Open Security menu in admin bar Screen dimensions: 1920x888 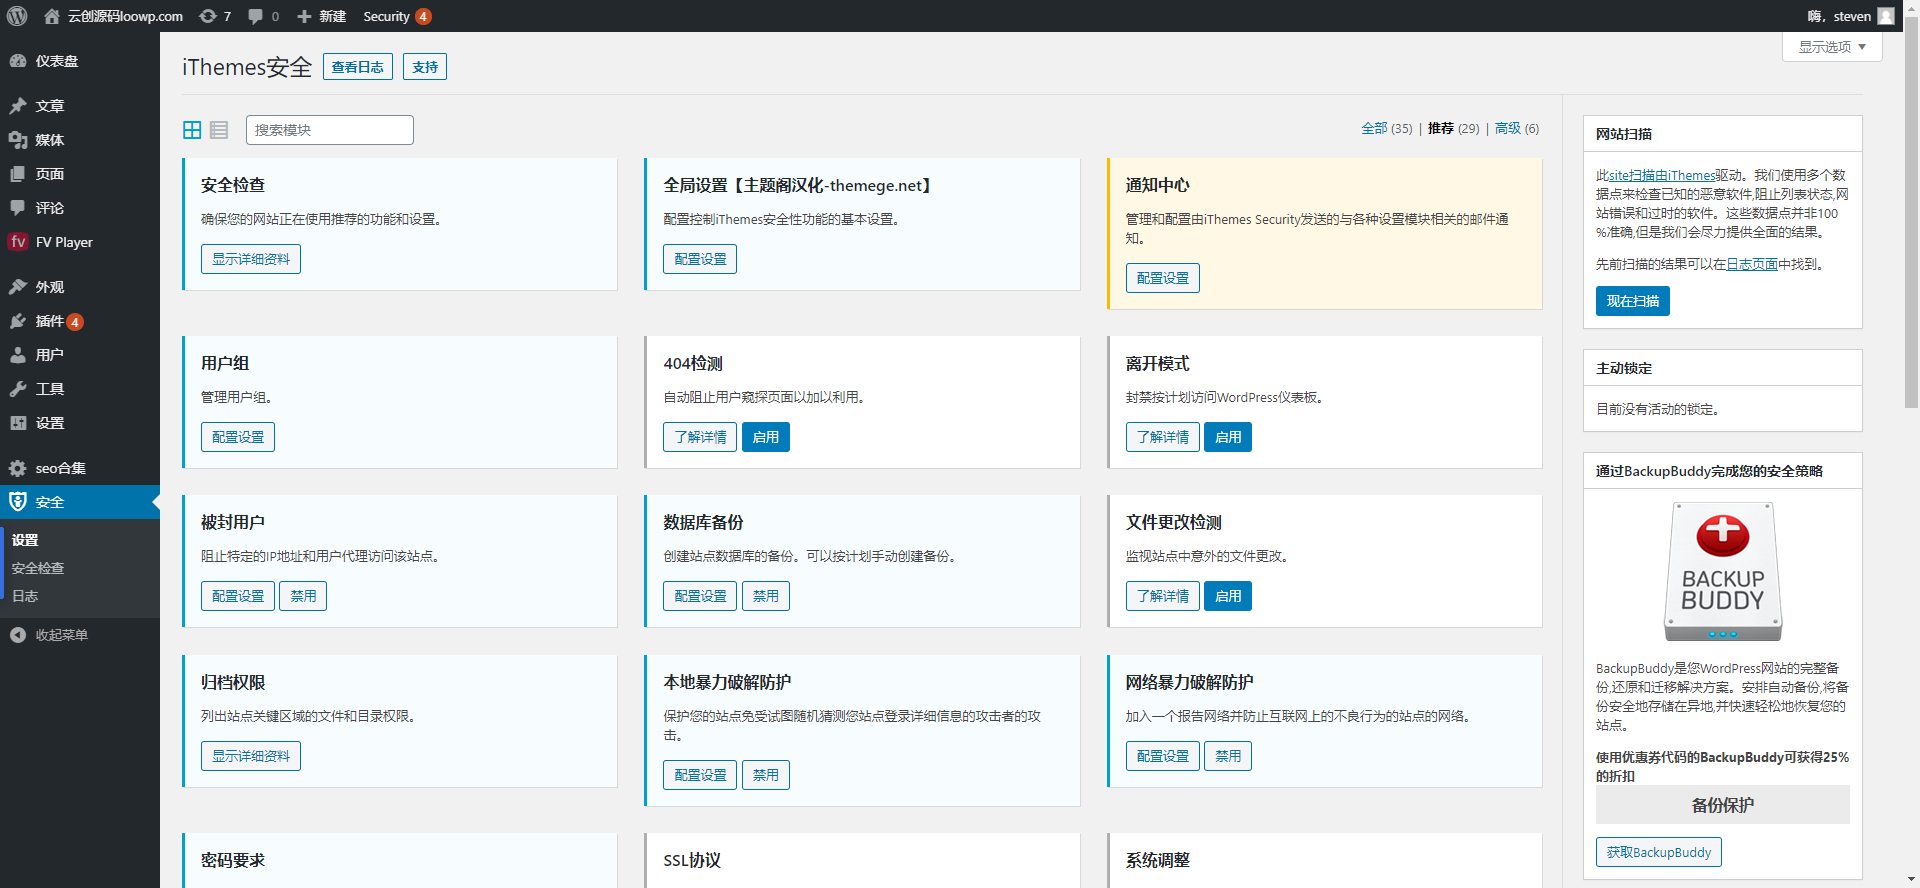pos(397,16)
